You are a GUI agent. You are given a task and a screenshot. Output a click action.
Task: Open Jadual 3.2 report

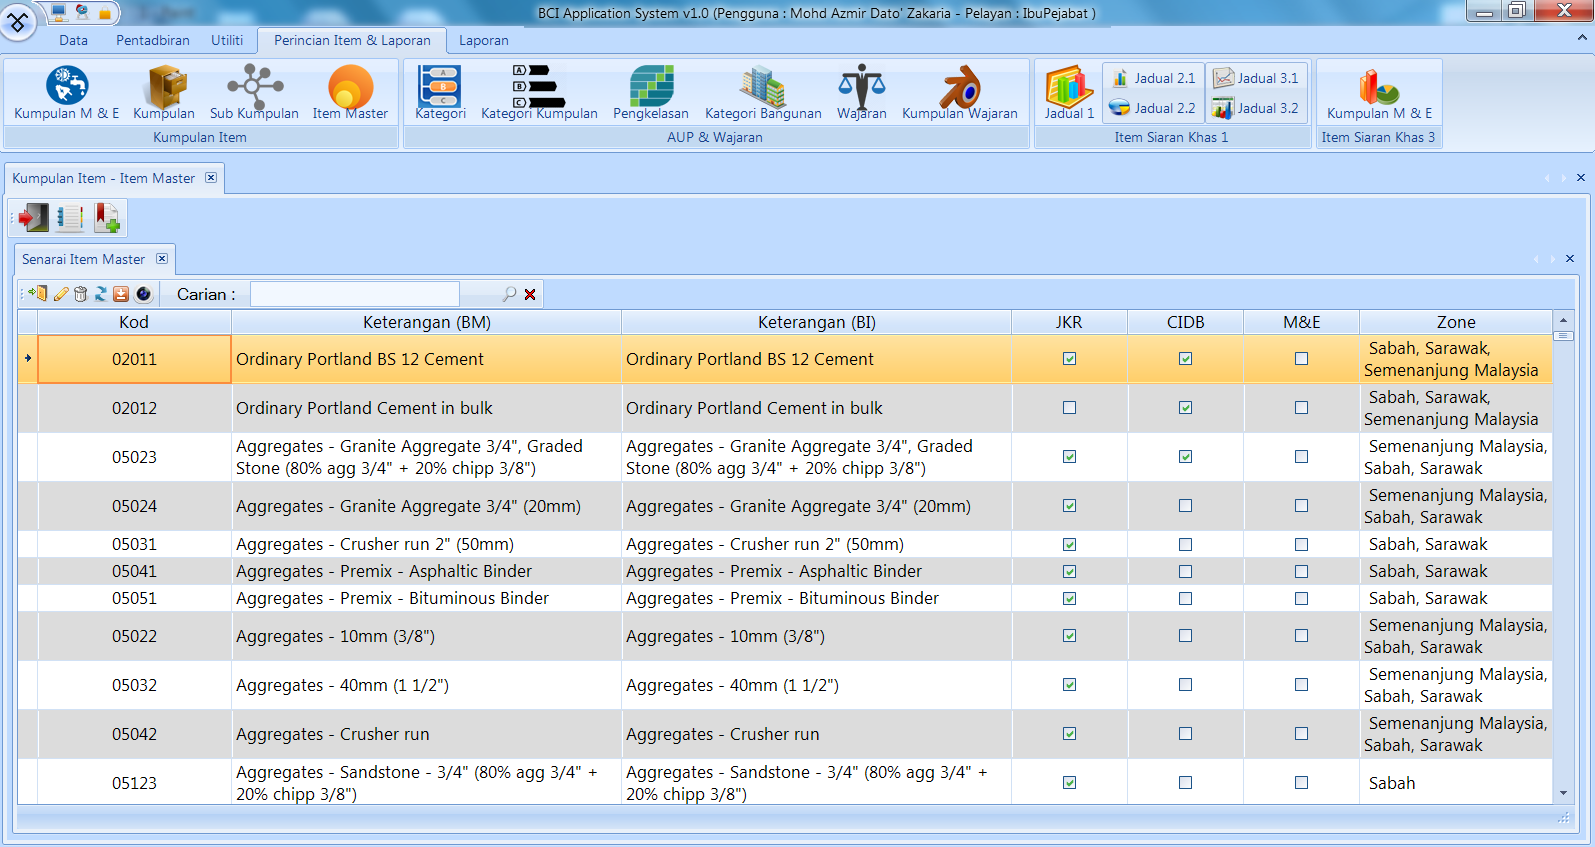pyautogui.click(x=1256, y=108)
